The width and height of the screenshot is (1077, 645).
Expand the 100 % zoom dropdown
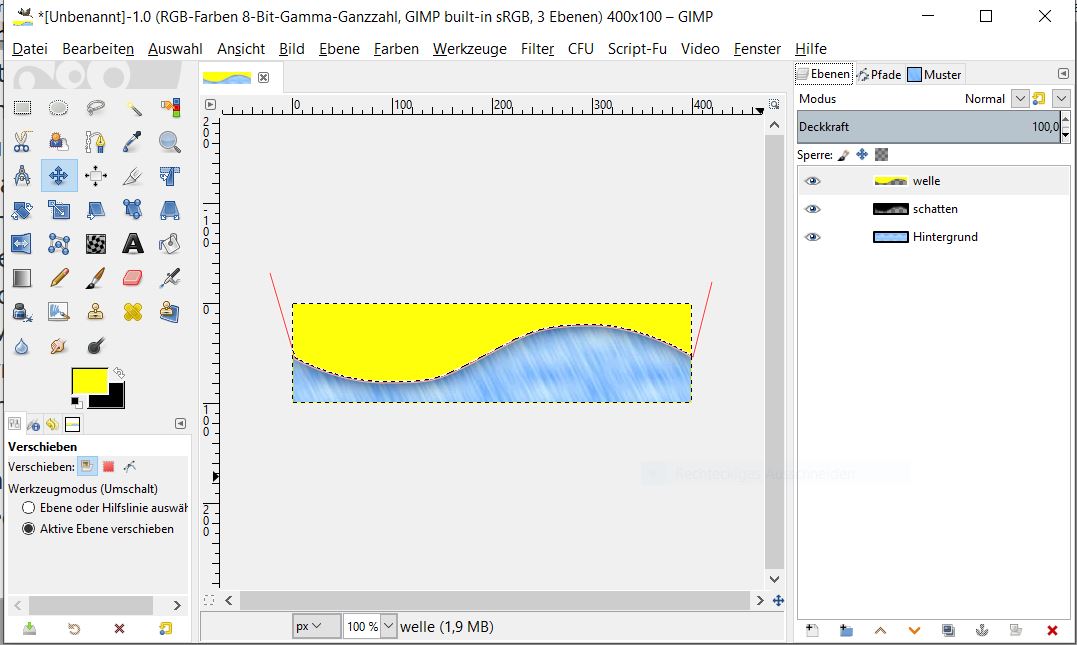point(388,626)
